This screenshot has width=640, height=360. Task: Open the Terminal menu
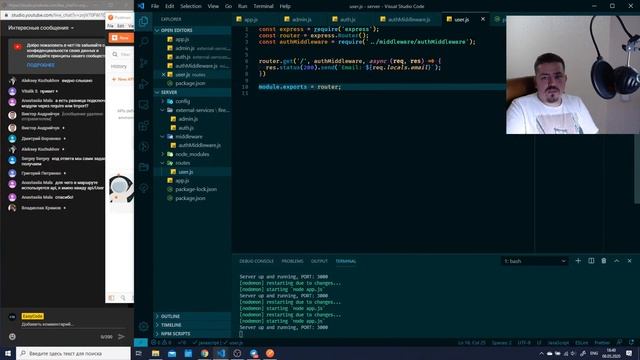point(263,6)
